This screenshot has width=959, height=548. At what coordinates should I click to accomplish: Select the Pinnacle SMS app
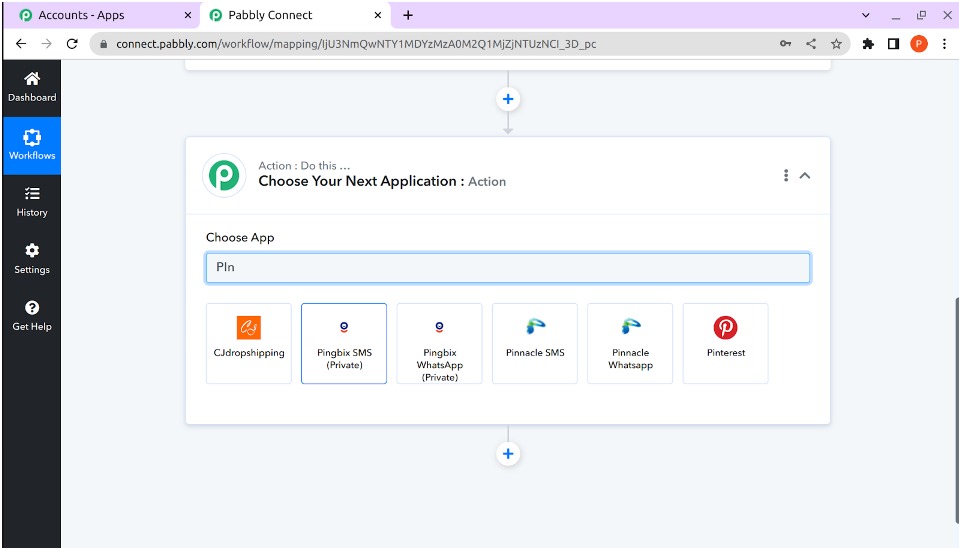tap(535, 343)
